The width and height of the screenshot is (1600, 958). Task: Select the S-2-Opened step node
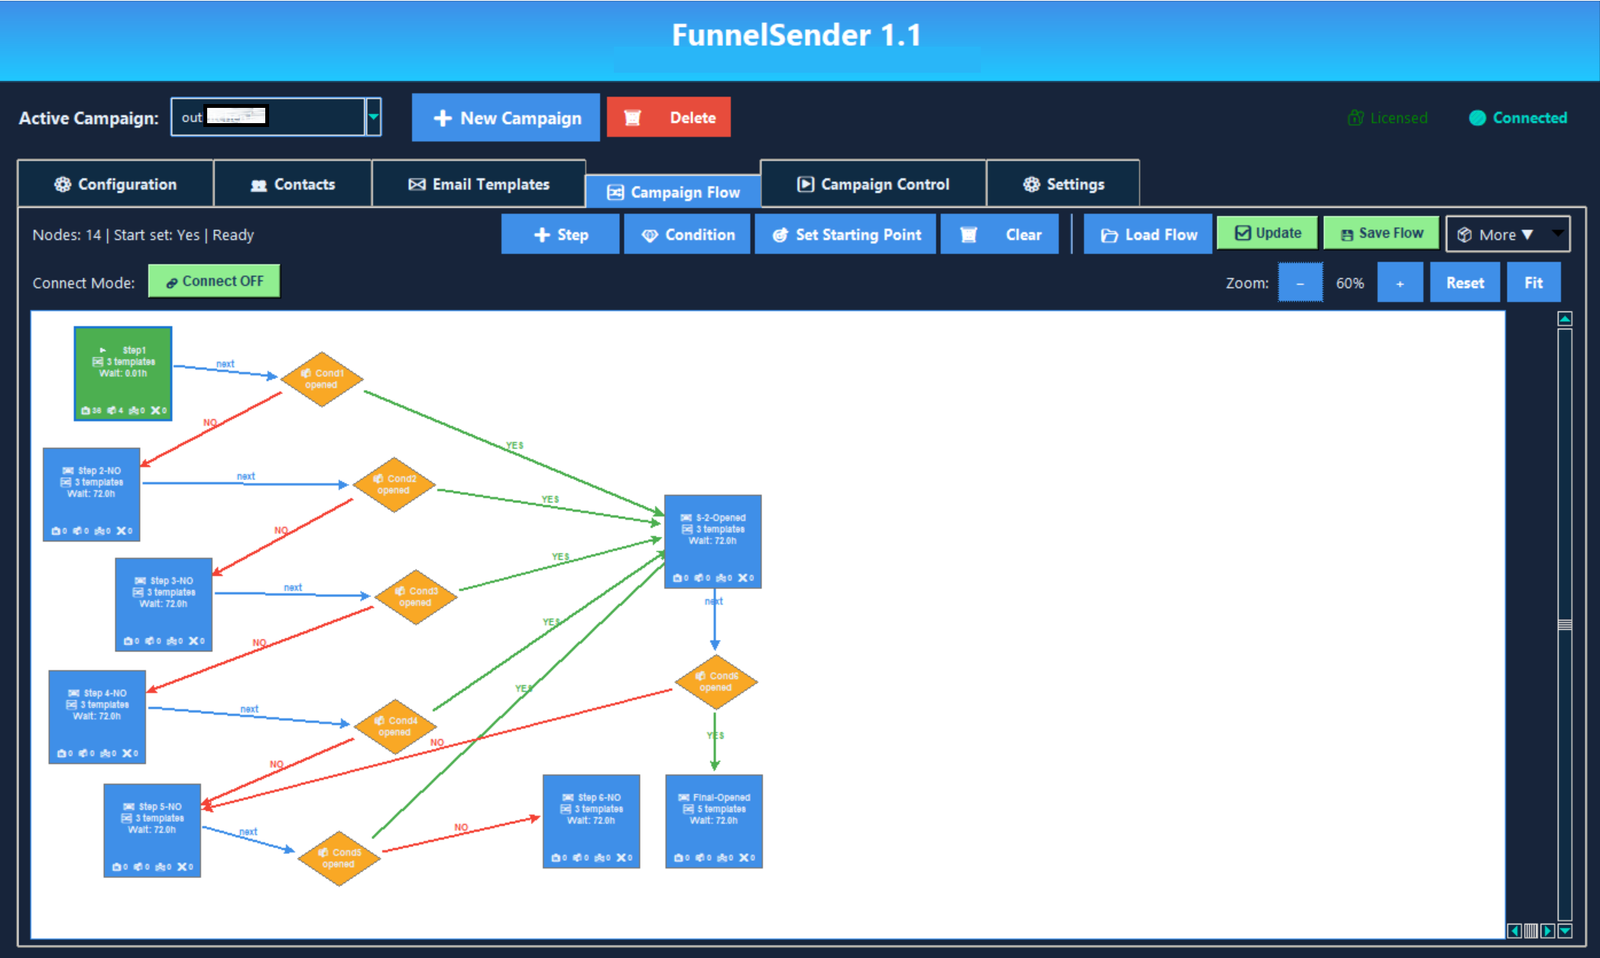tap(713, 541)
